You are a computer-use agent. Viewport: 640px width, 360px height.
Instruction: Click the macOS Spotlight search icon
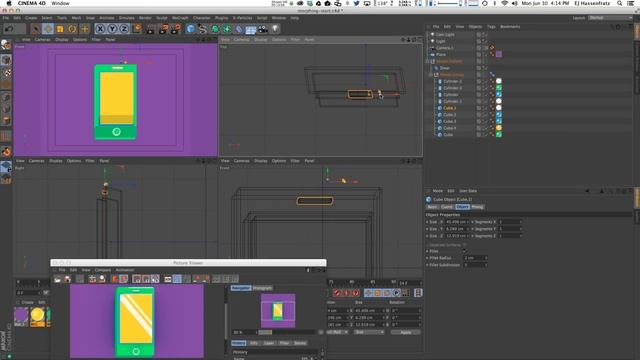(620, 3)
